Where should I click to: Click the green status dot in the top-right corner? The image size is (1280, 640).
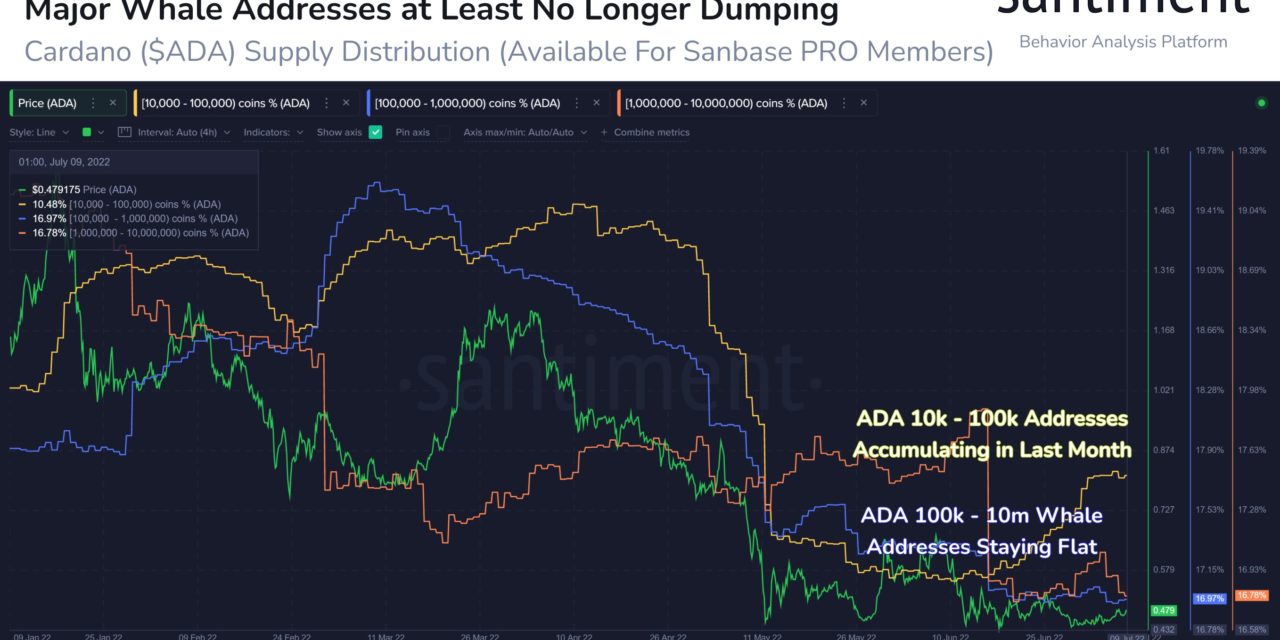click(1262, 103)
